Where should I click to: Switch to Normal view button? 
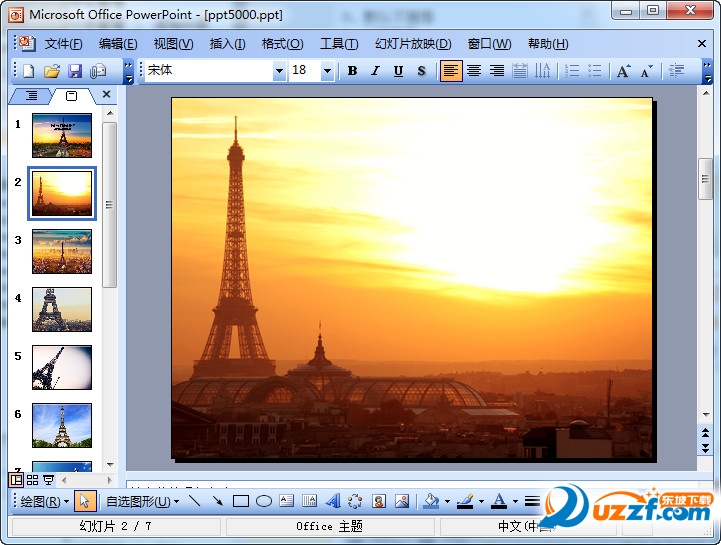16,480
